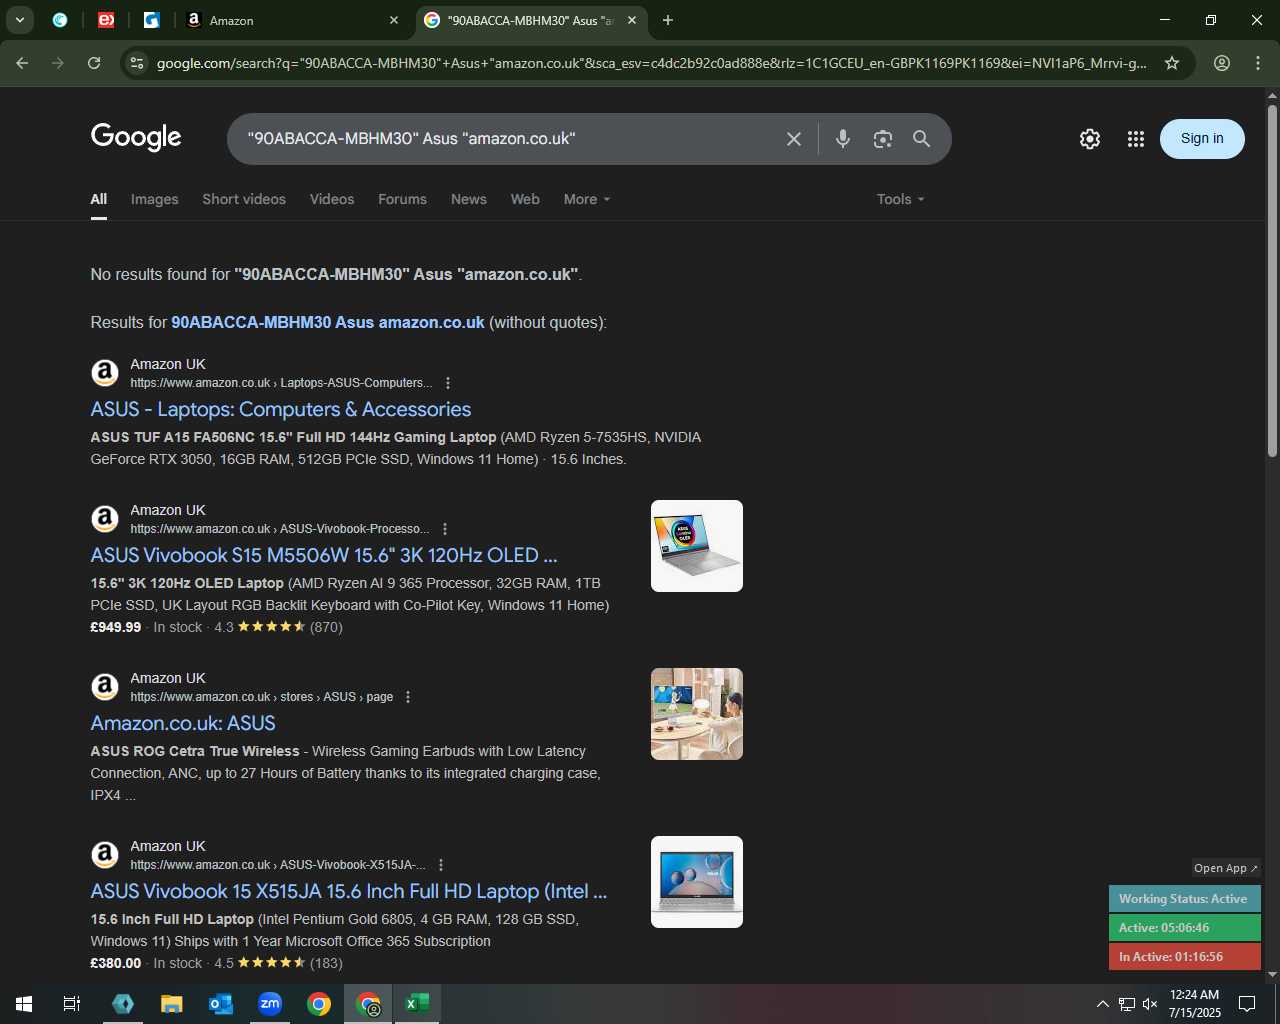Switch to Forums results tab
Screen dimensions: 1280x1024
click(x=402, y=199)
